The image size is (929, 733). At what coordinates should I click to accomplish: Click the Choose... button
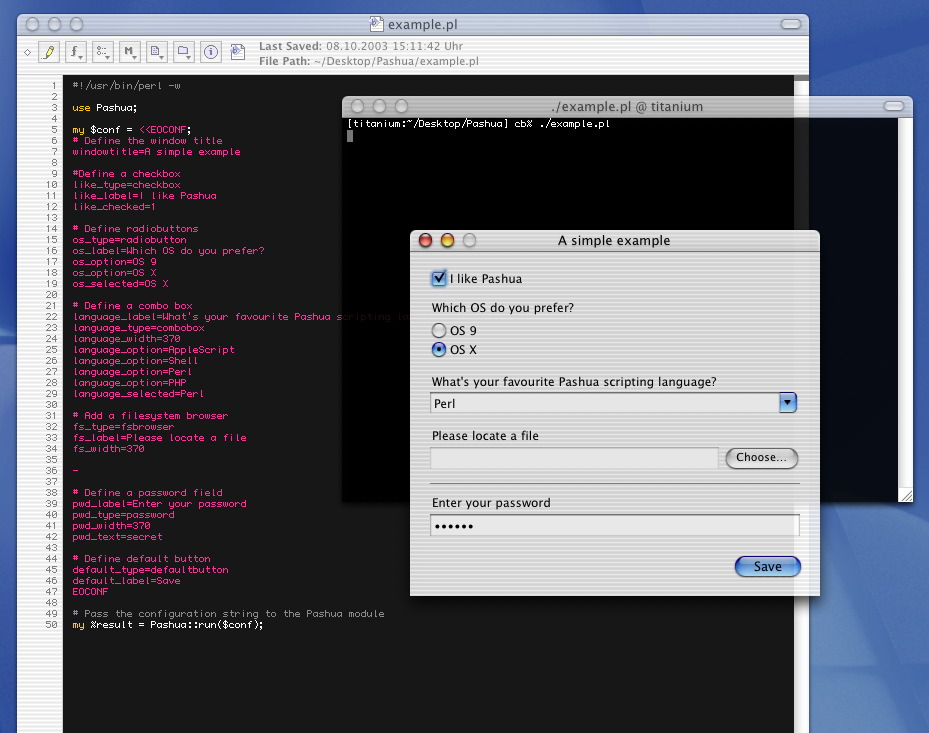coord(761,457)
